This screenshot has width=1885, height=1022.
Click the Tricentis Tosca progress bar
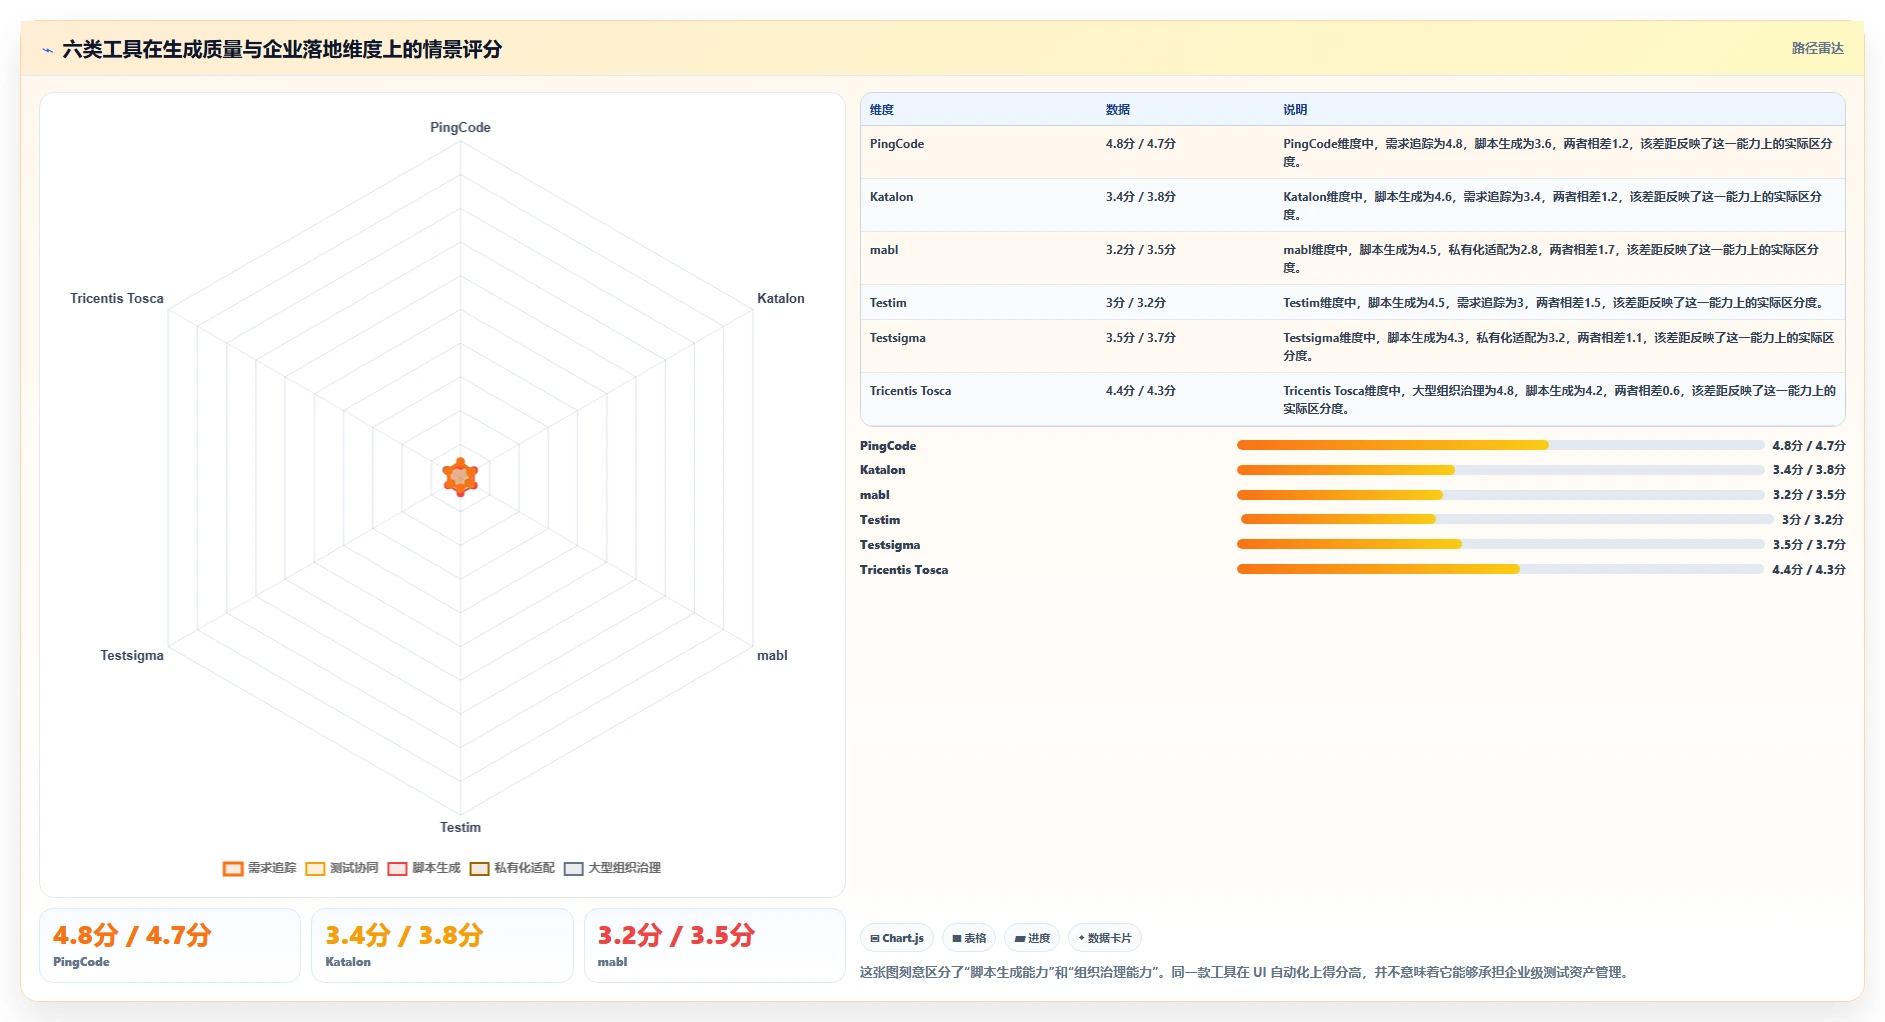pos(1500,569)
